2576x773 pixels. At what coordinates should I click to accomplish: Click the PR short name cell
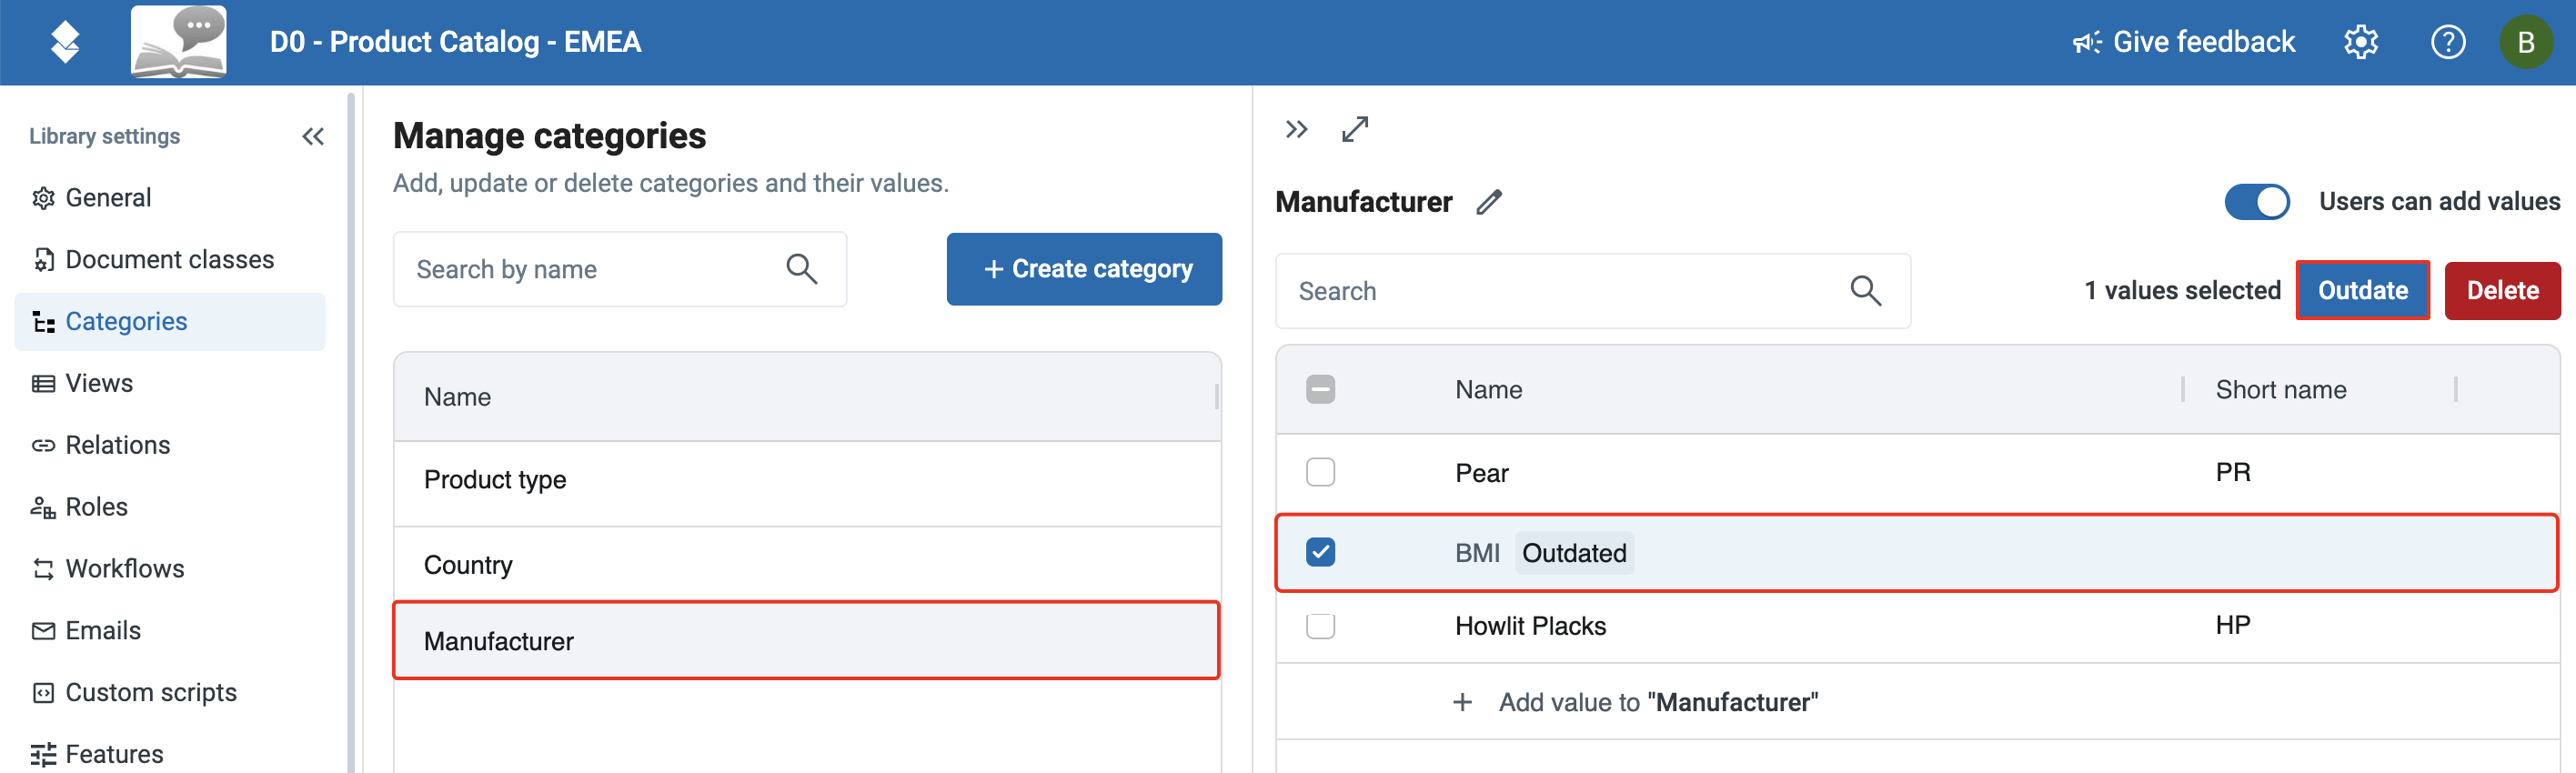[2232, 472]
